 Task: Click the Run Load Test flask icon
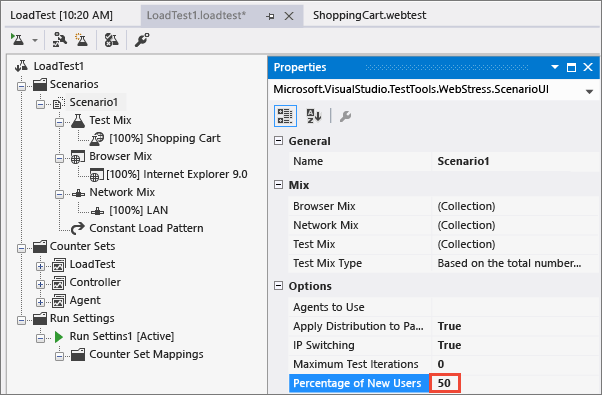click(17, 40)
